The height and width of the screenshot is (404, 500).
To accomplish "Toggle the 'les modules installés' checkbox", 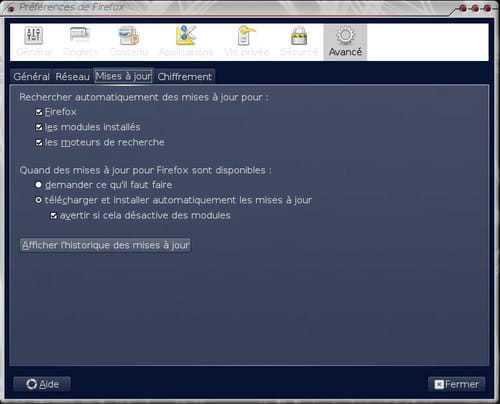I will tap(39, 127).
